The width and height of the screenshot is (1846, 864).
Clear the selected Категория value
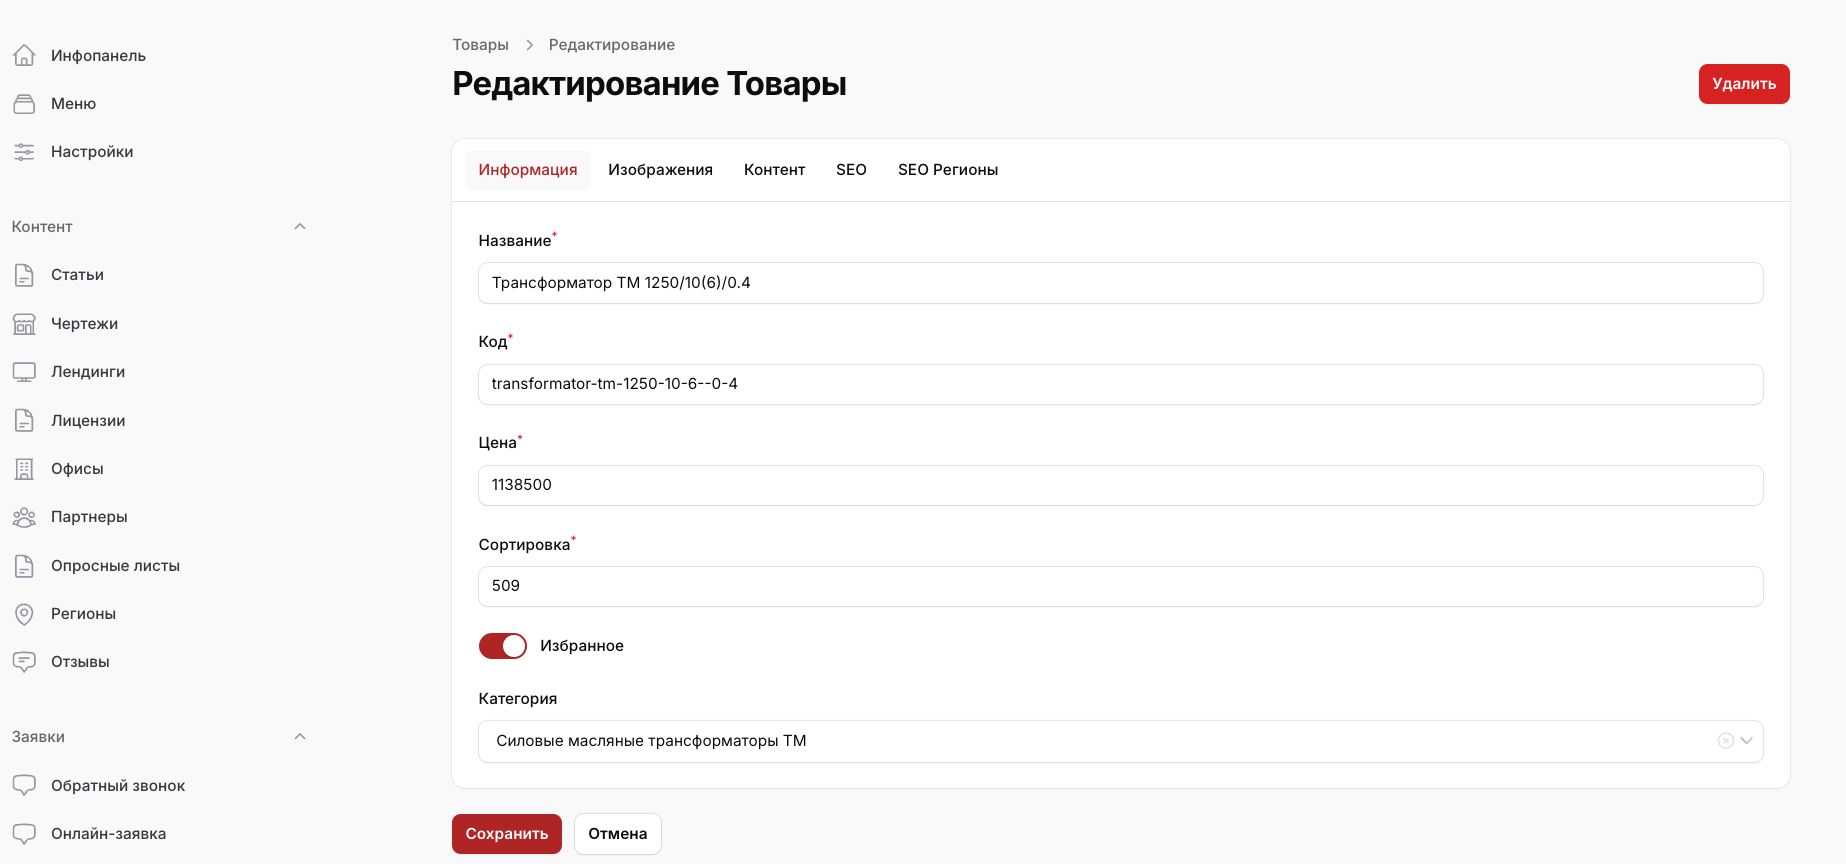tap(1725, 741)
